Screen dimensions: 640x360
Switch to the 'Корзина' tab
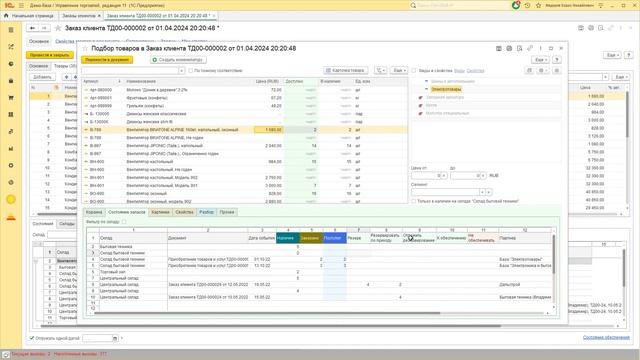[x=94, y=212]
